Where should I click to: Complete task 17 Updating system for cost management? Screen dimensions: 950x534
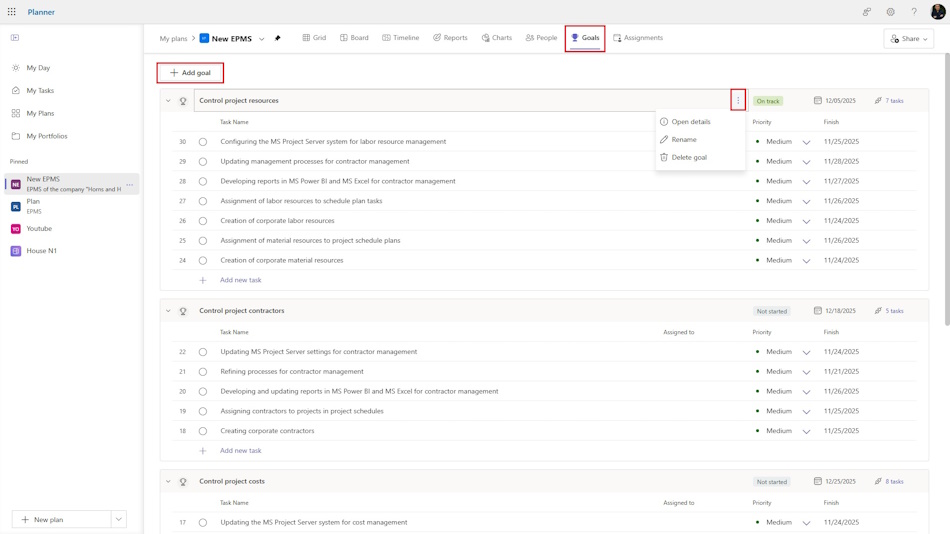(203, 522)
